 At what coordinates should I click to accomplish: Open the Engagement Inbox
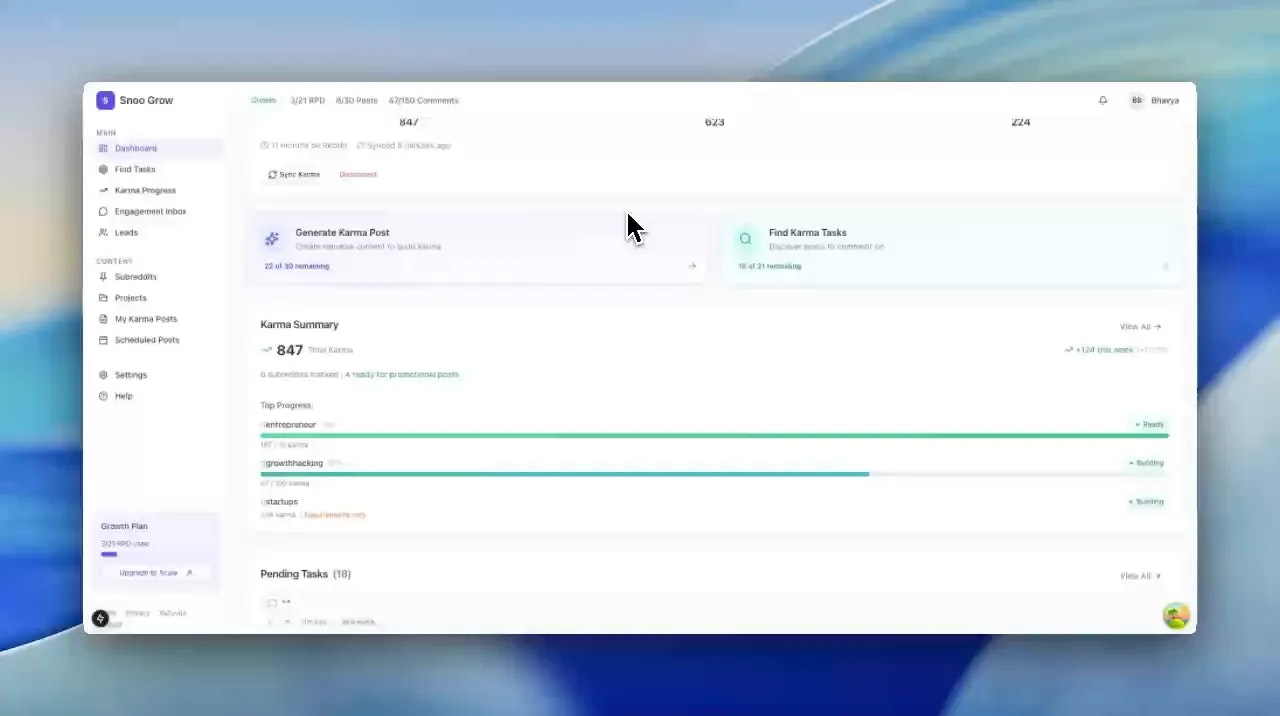pyautogui.click(x=150, y=211)
